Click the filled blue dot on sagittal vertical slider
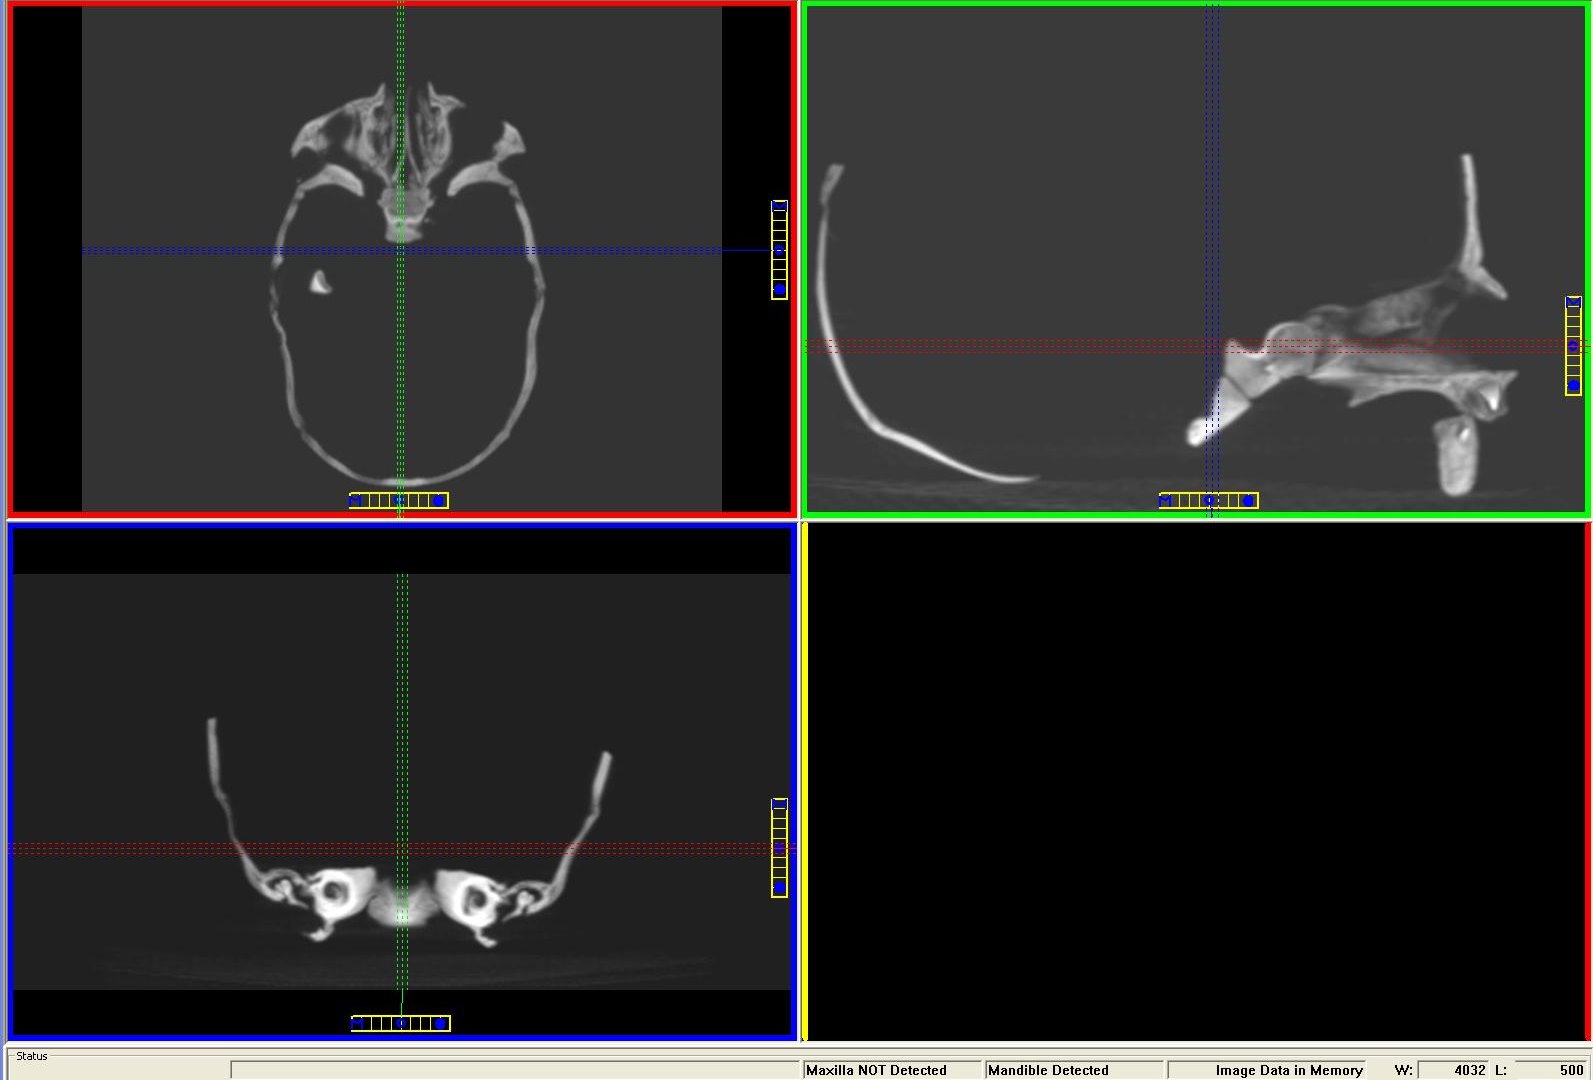This screenshot has width=1593, height=1080. coord(1573,385)
